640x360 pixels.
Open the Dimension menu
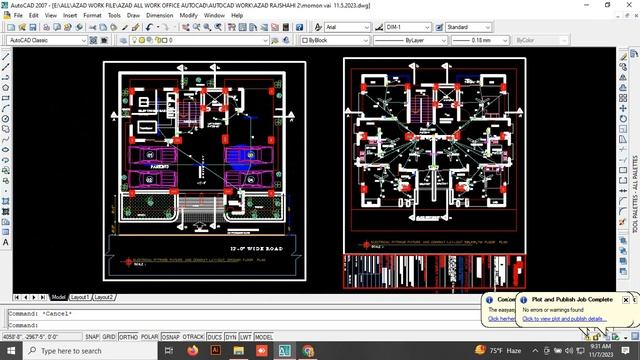(x=160, y=16)
